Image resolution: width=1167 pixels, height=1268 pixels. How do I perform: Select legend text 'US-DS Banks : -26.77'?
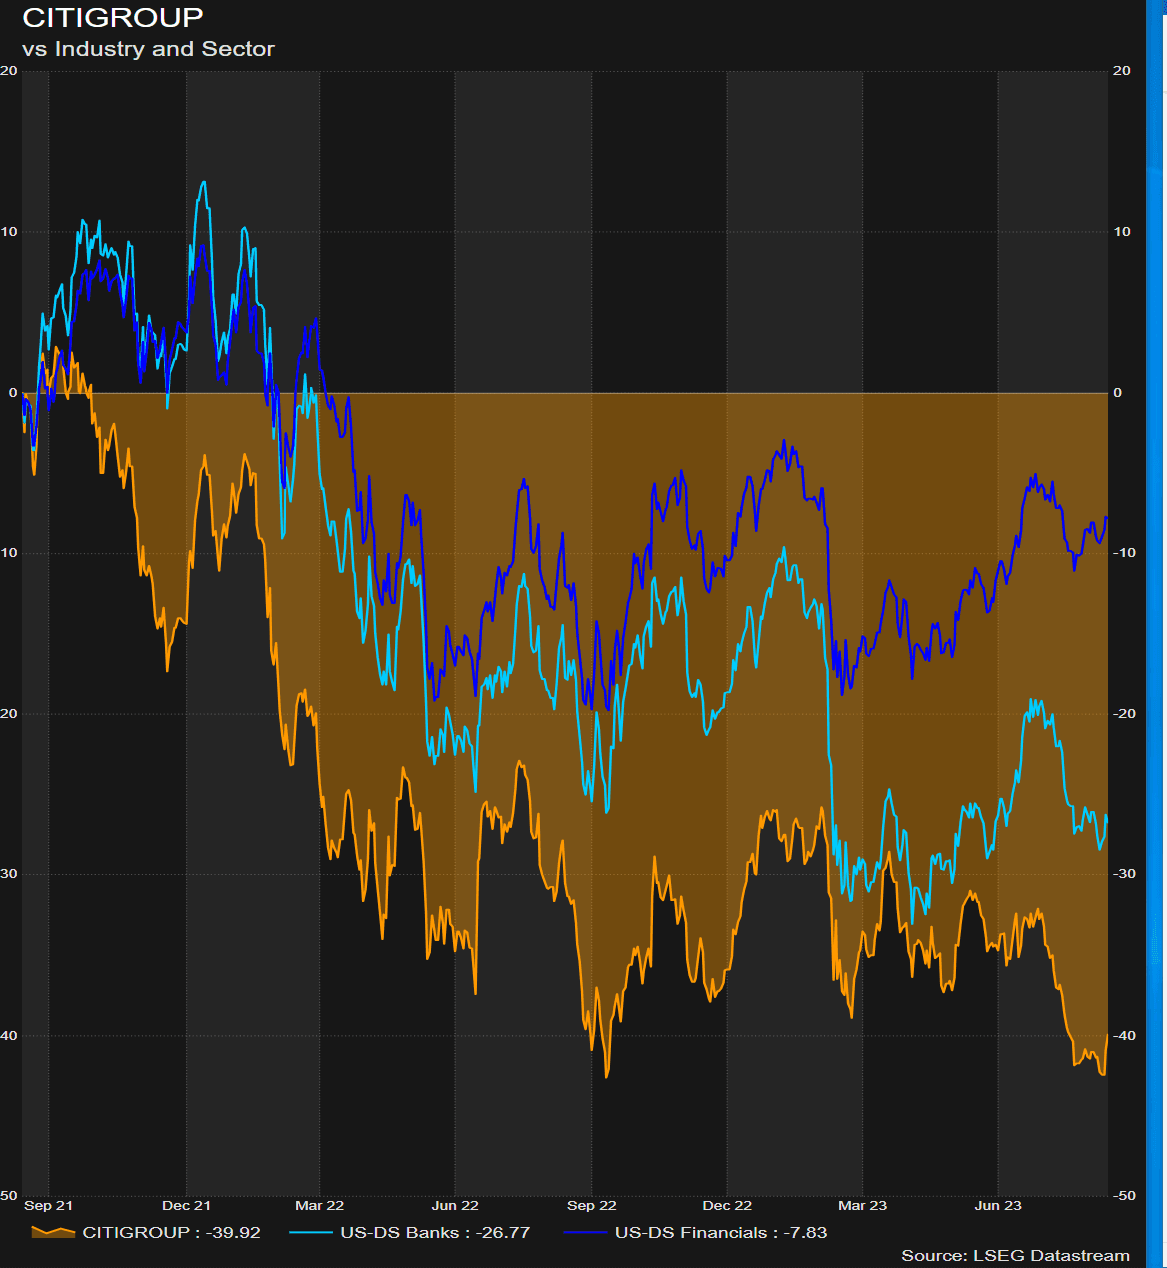(435, 1232)
